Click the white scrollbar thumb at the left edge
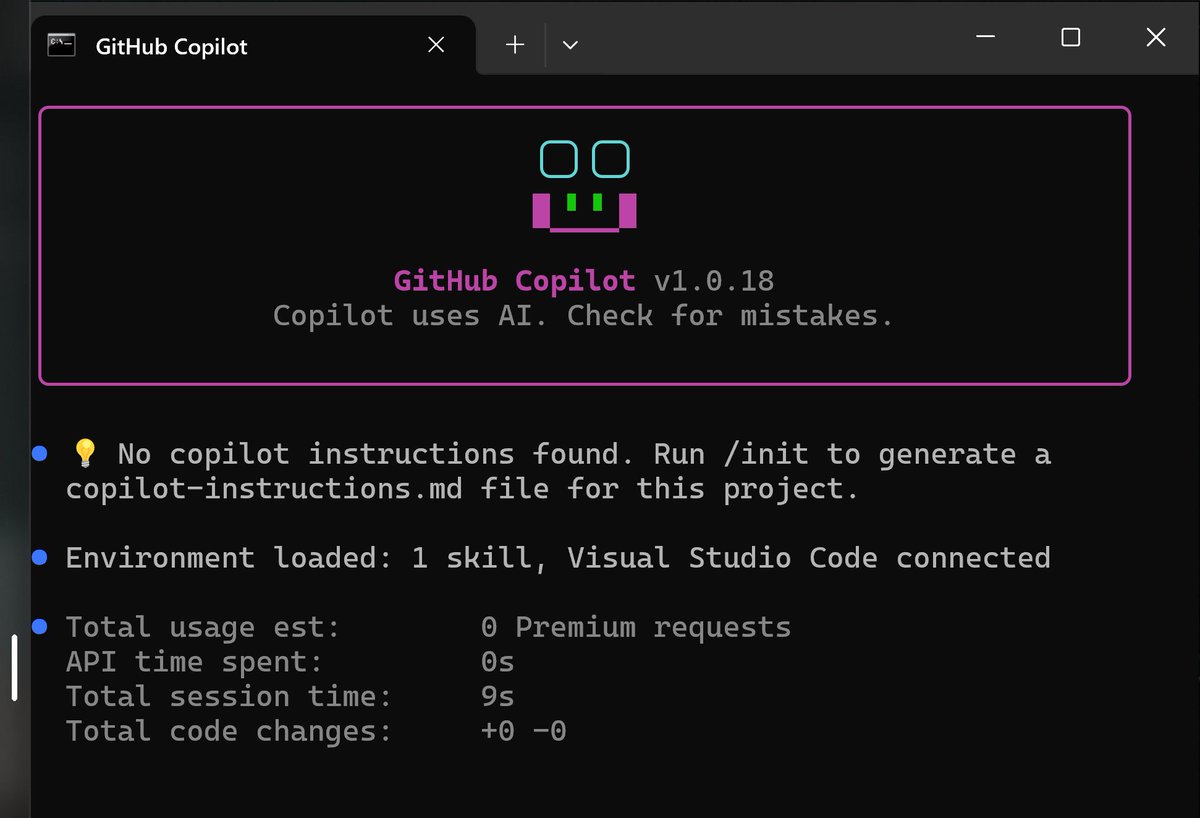 tap(14, 668)
